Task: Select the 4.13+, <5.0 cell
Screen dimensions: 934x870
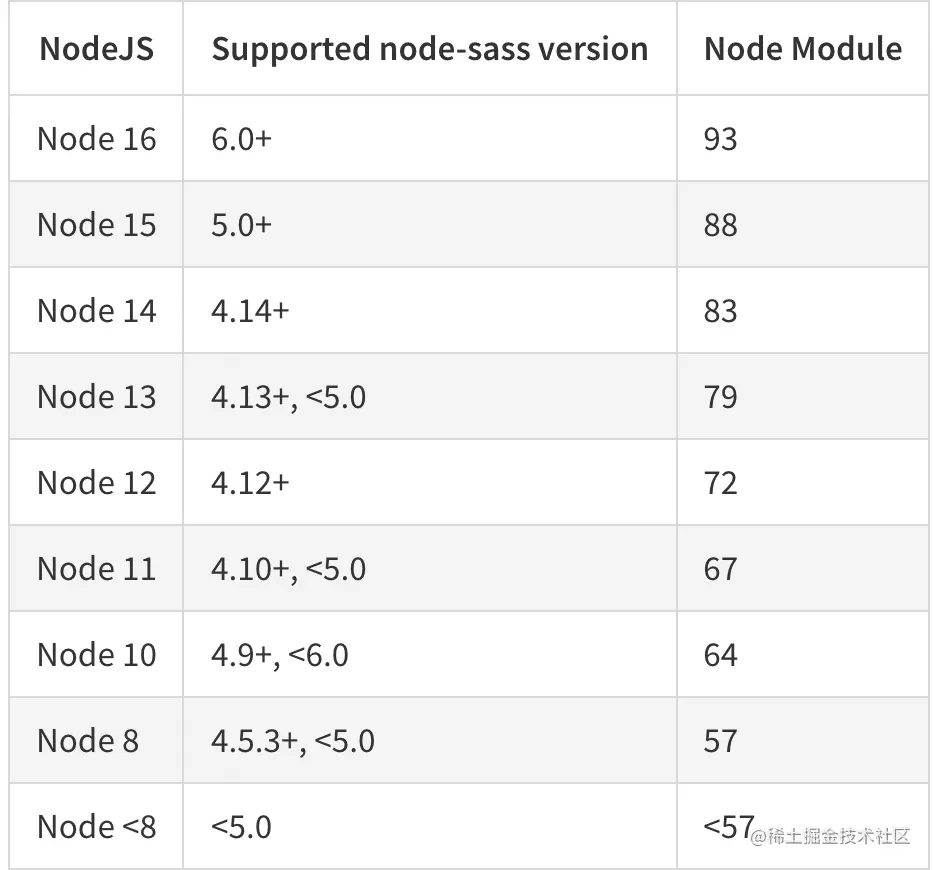Action: pos(288,397)
